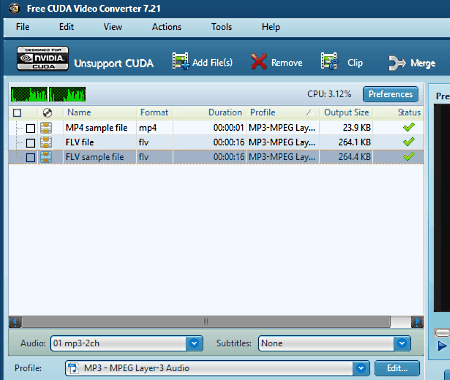Click the NVIDIA CUDA logo badge
Viewport: 450px width, 380px height.
43,58
